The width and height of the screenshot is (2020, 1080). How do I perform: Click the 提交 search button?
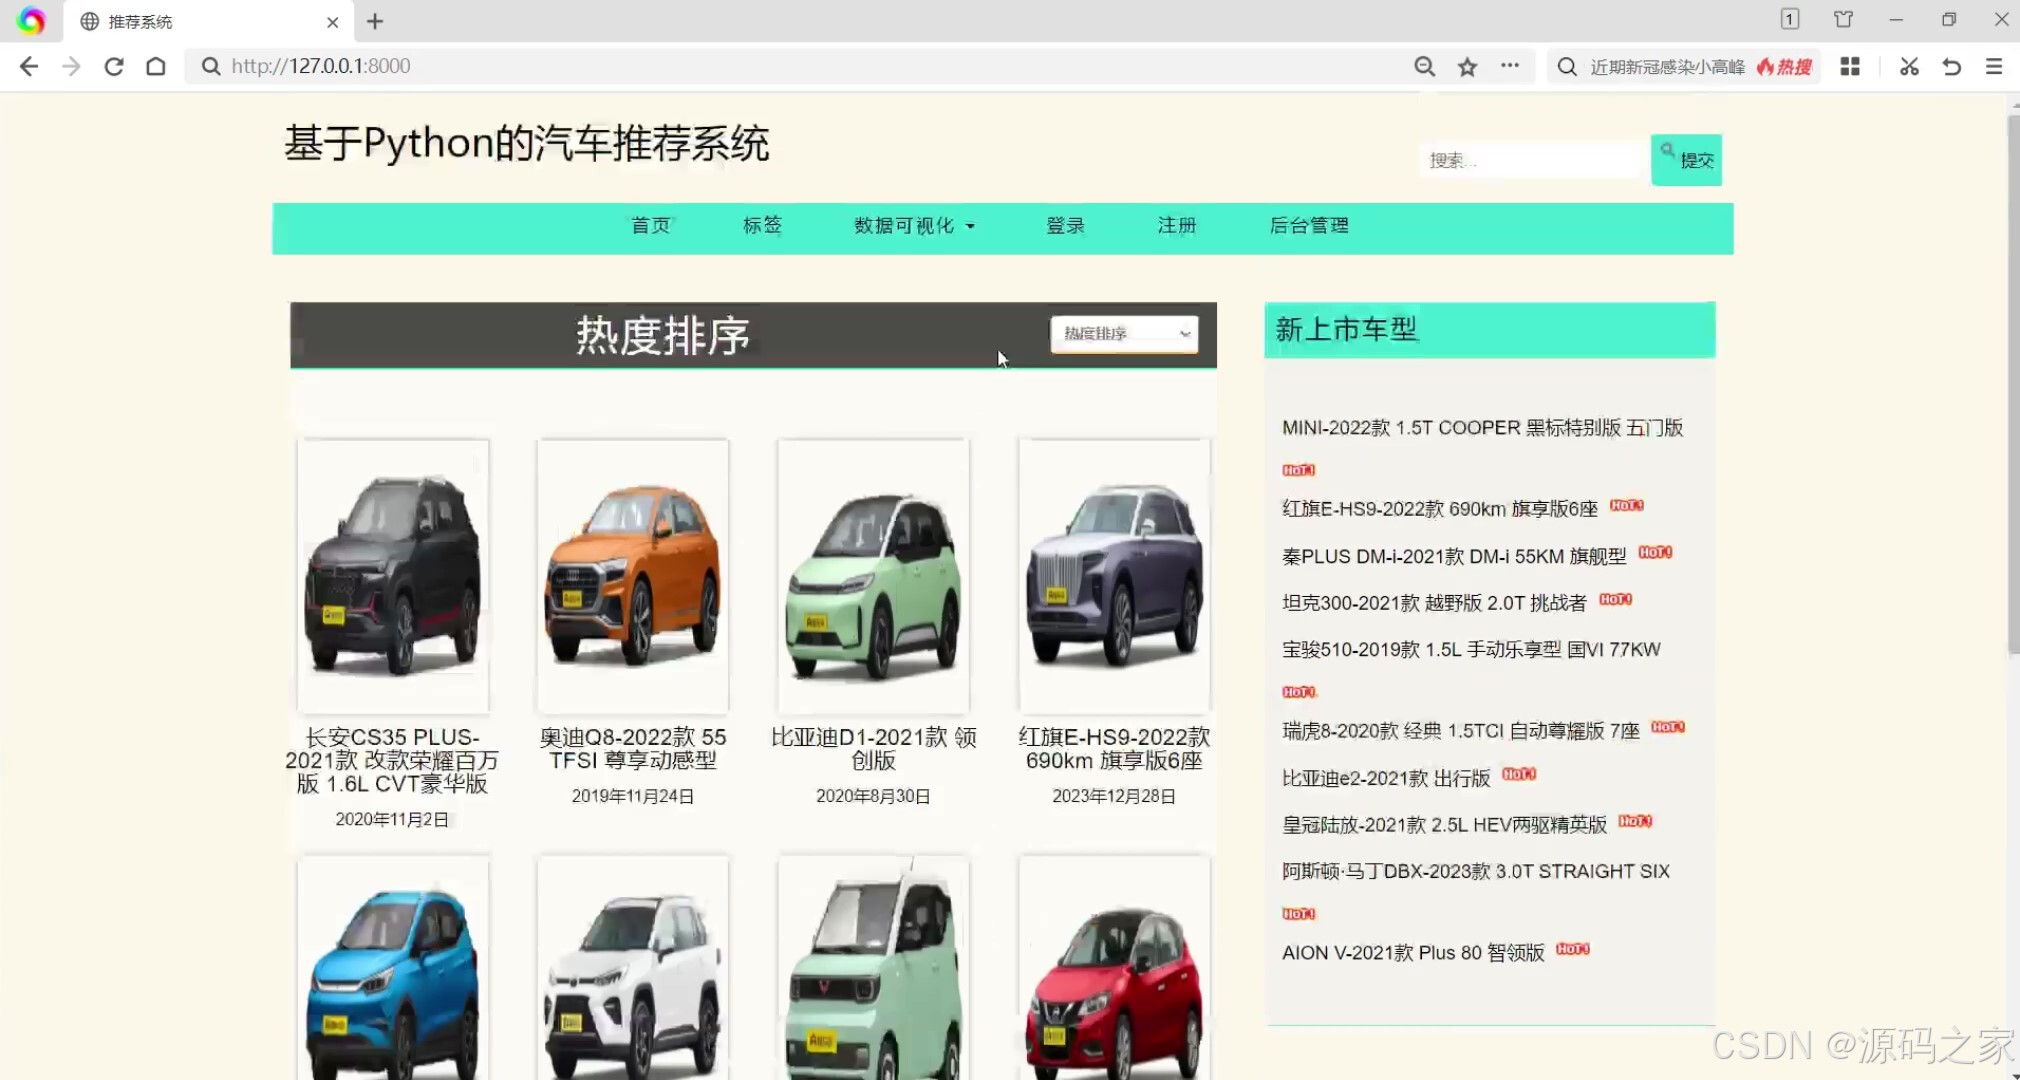pos(1686,160)
